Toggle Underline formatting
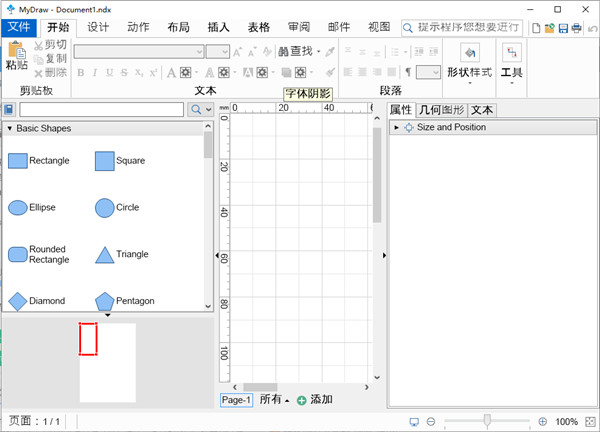 tap(110, 72)
